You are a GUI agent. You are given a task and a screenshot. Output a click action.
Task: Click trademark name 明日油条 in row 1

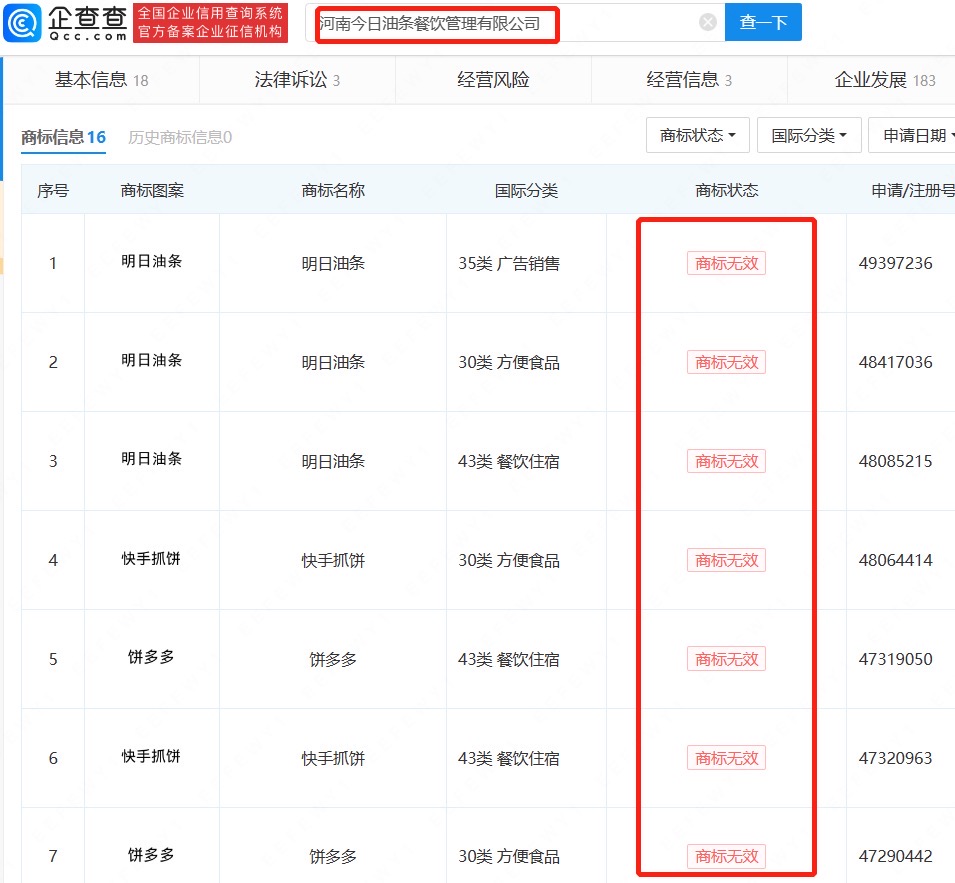pos(333,263)
